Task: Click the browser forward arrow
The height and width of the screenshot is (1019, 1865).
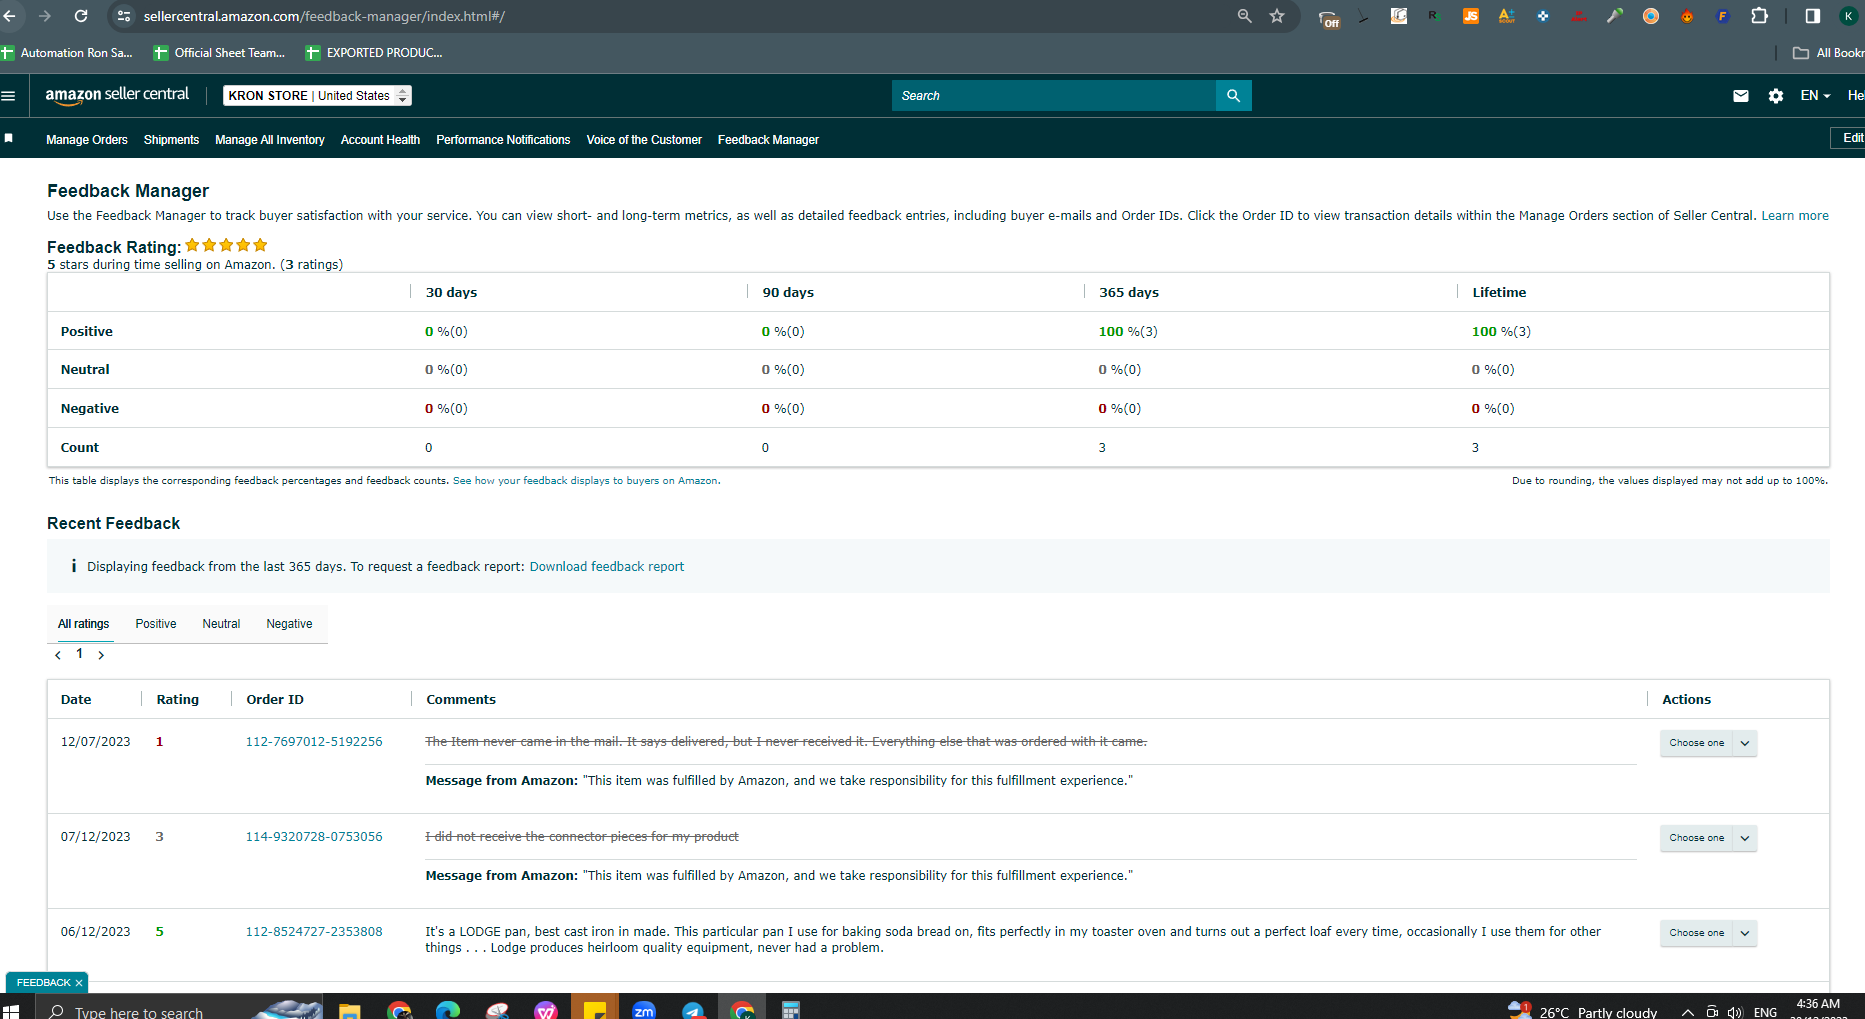Action: (x=45, y=16)
